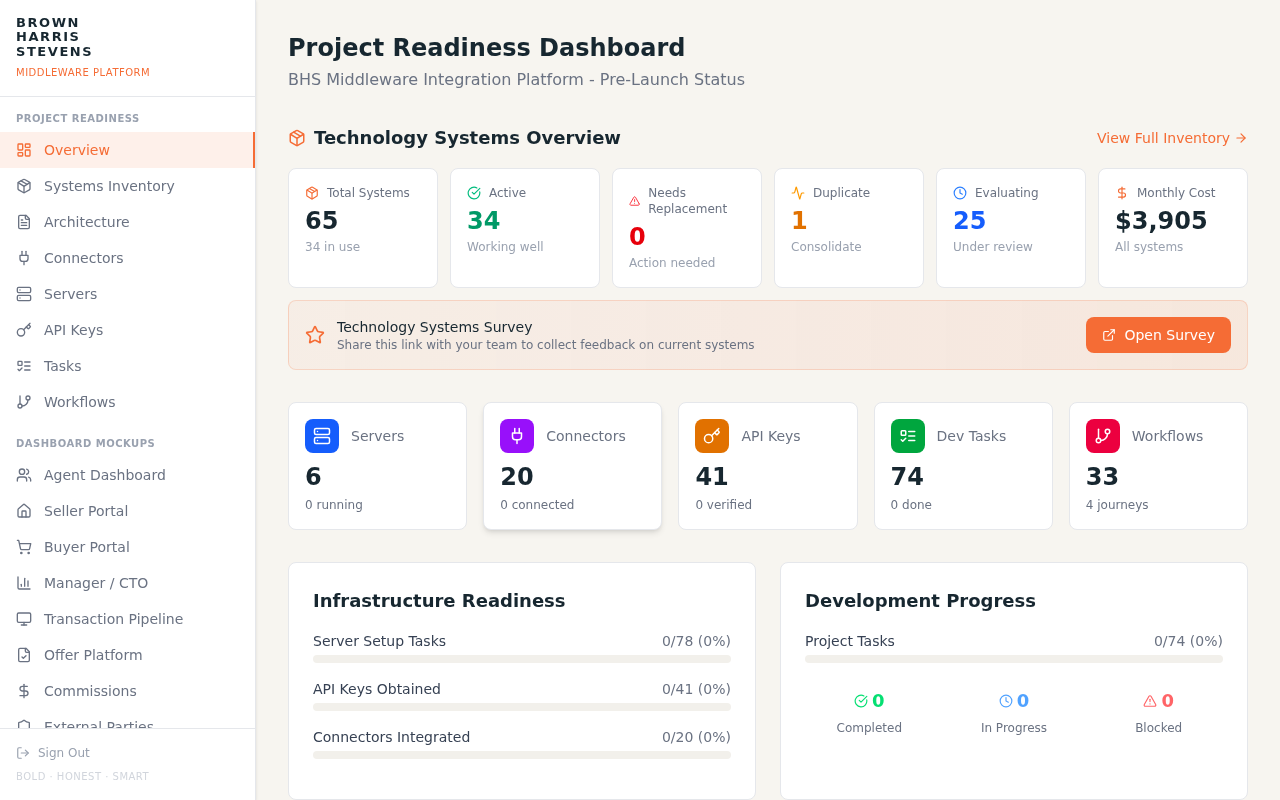Click the red lightning icon on Workflows card

click(1102, 435)
